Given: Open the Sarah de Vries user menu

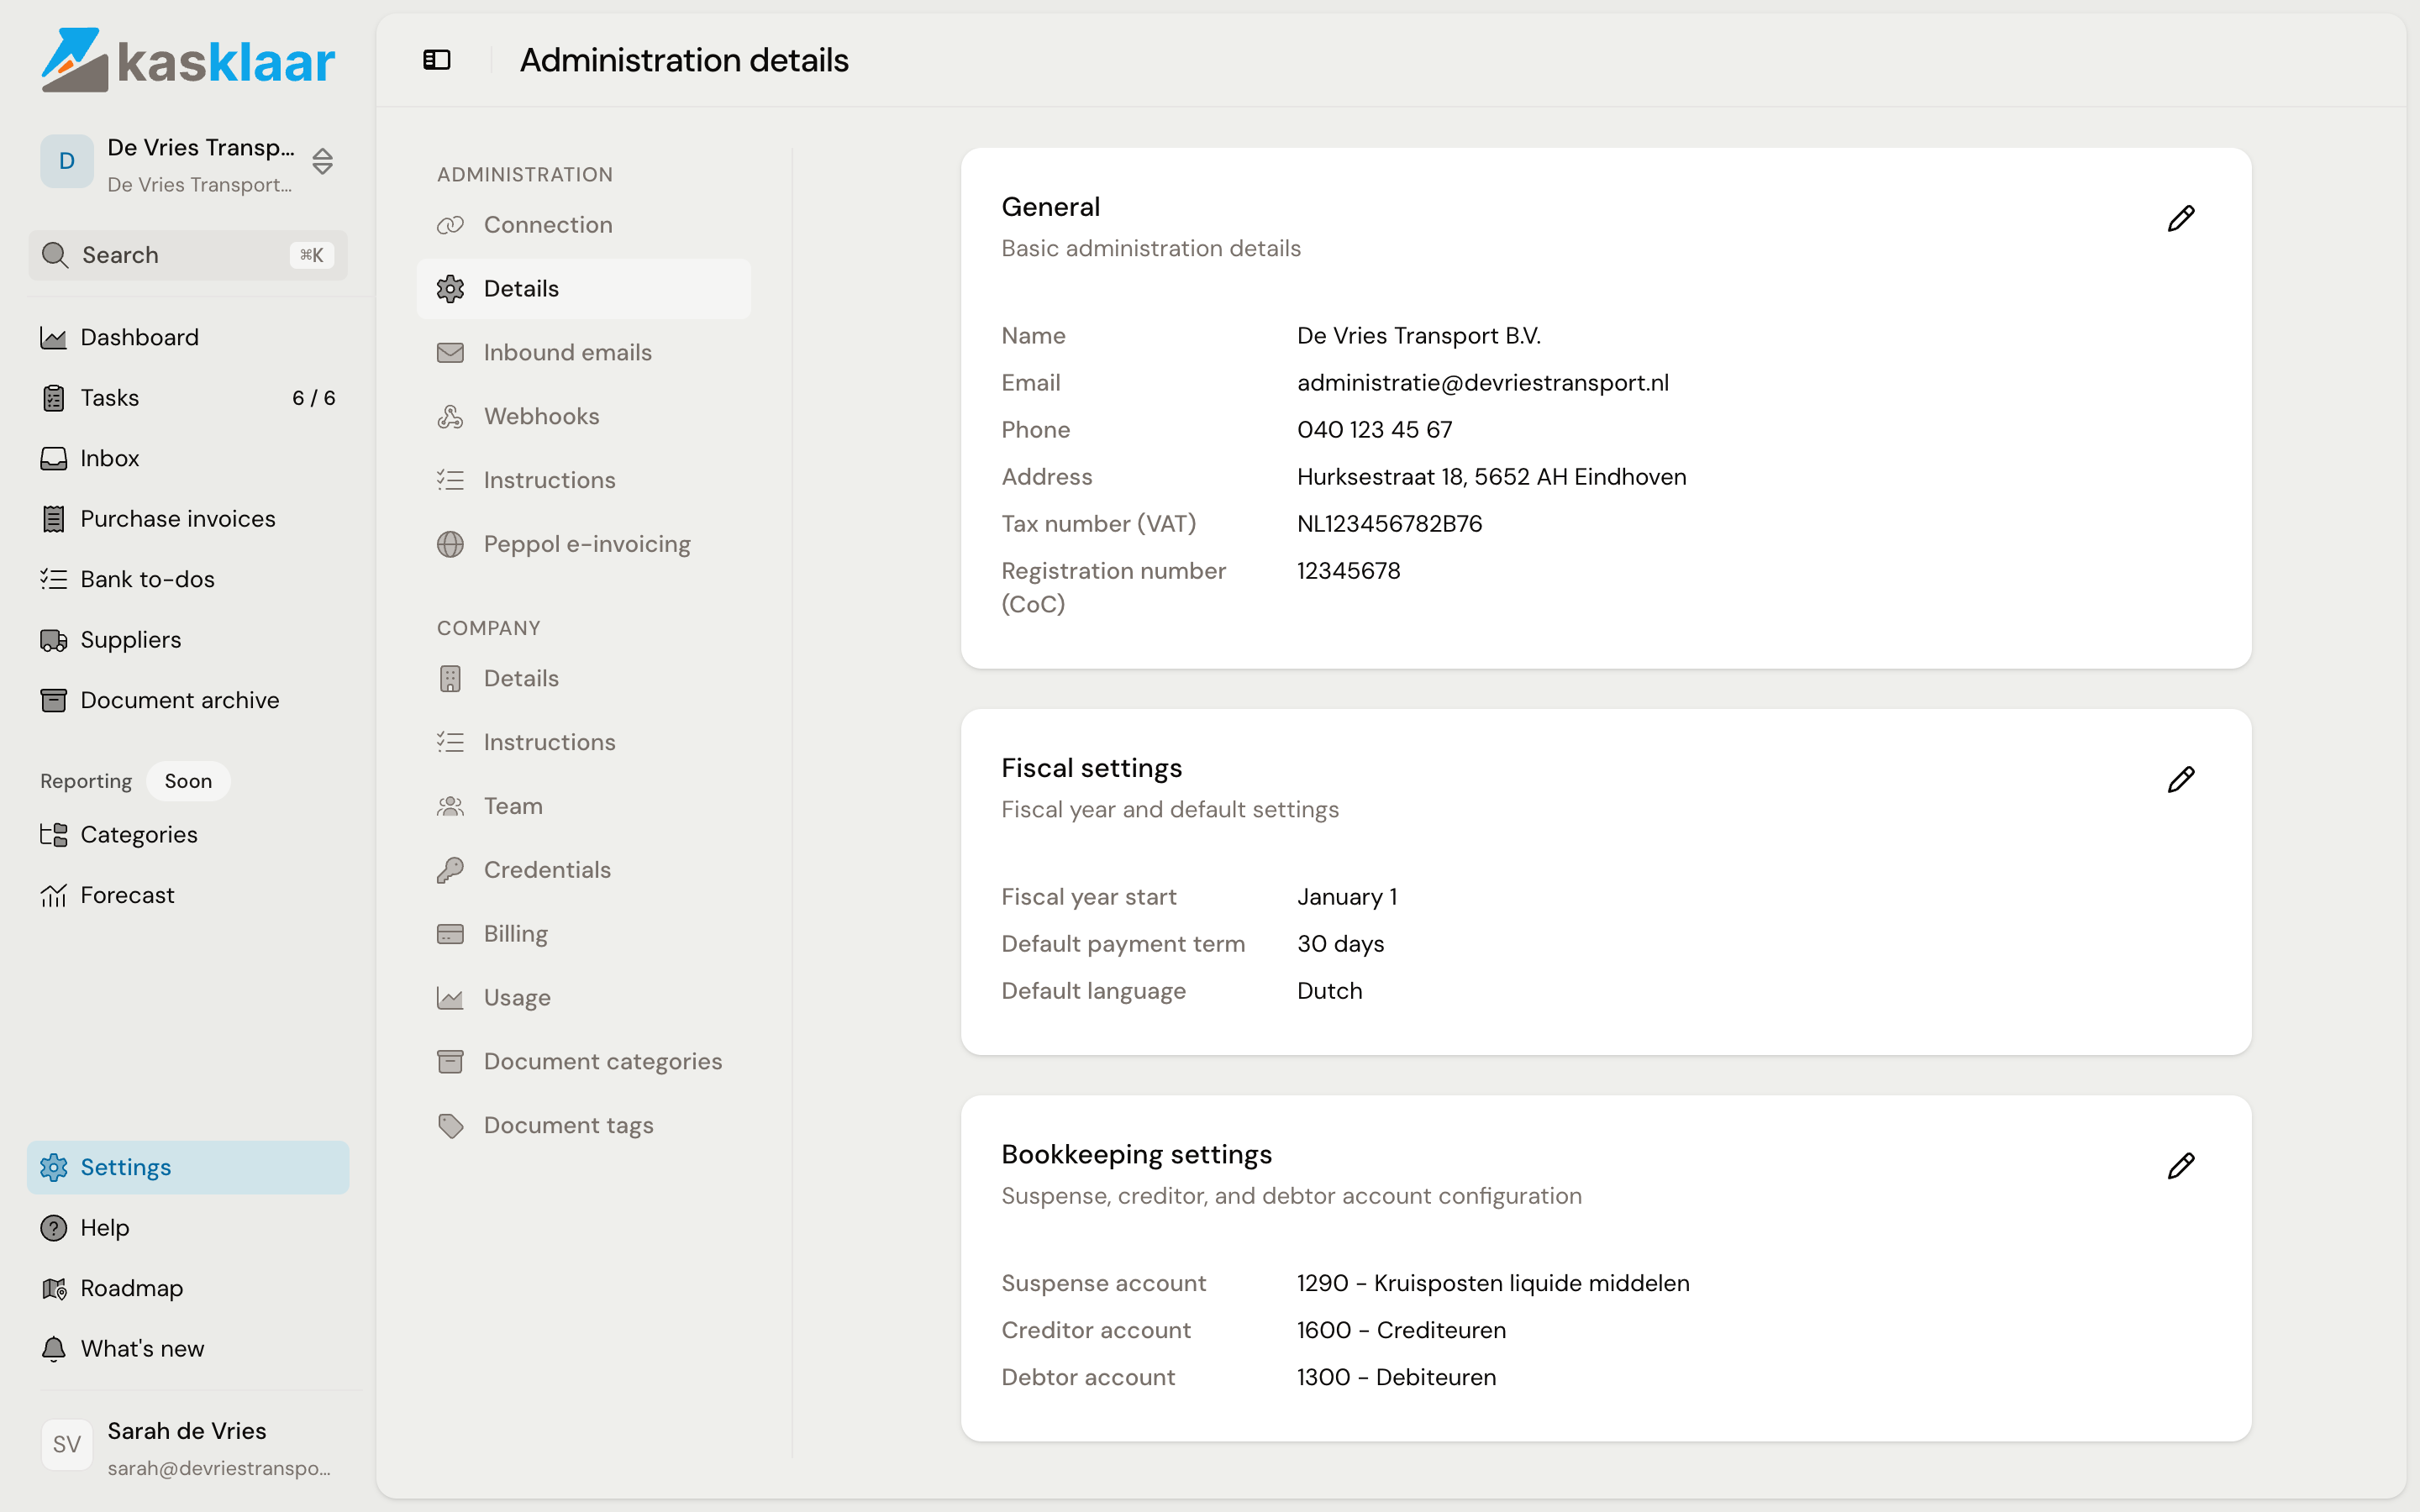Looking at the screenshot, I should point(188,1447).
